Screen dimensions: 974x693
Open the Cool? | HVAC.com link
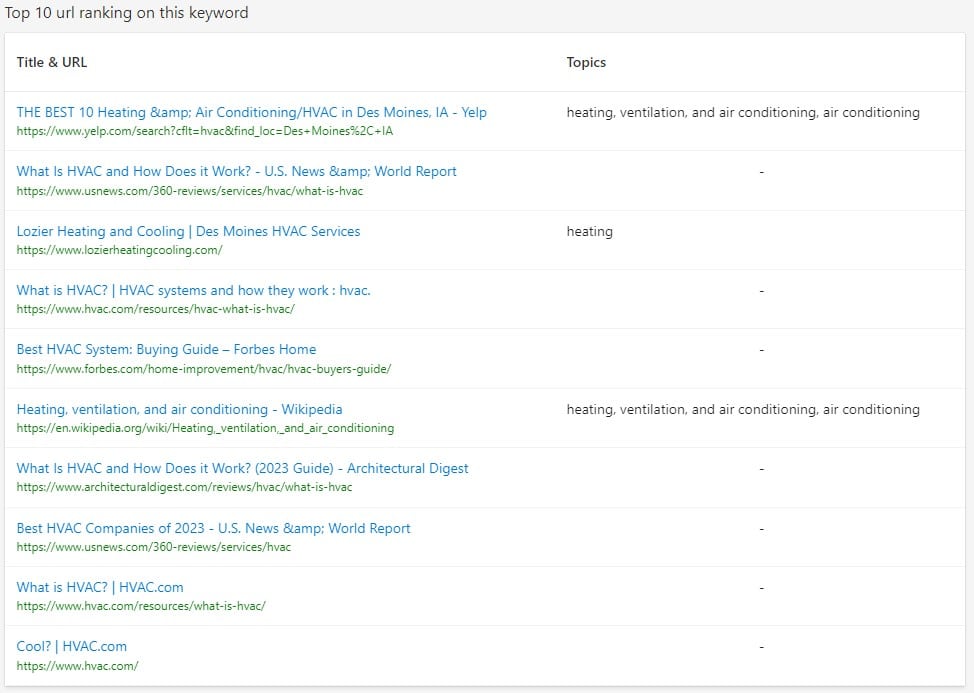[71, 646]
